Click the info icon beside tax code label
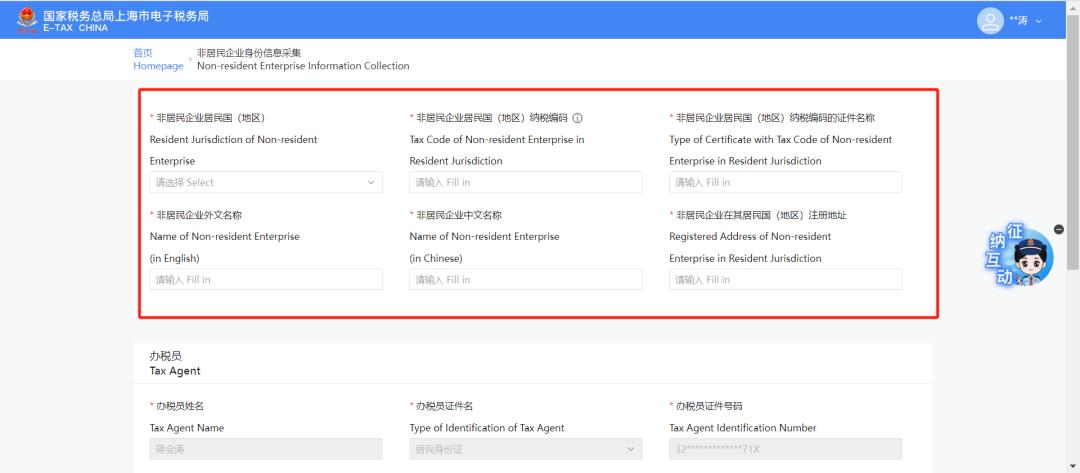The width and height of the screenshot is (1080, 473). click(577, 118)
